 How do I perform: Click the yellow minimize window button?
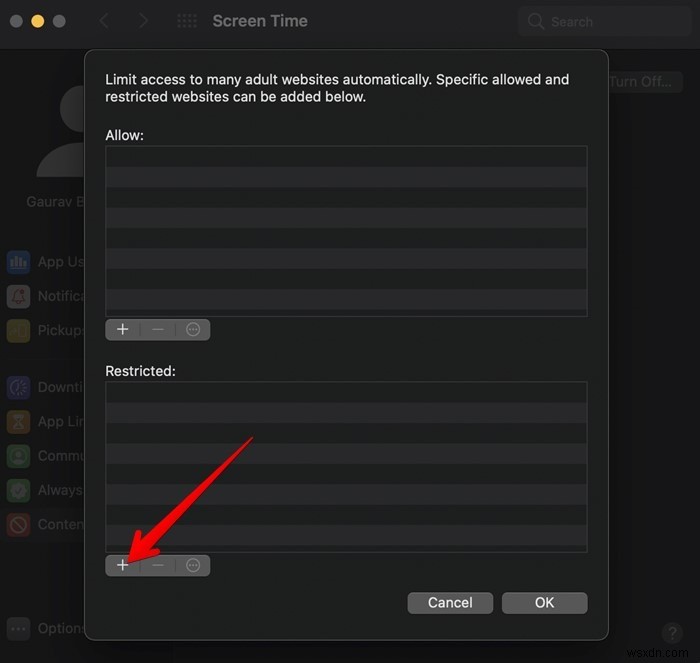click(x=38, y=21)
